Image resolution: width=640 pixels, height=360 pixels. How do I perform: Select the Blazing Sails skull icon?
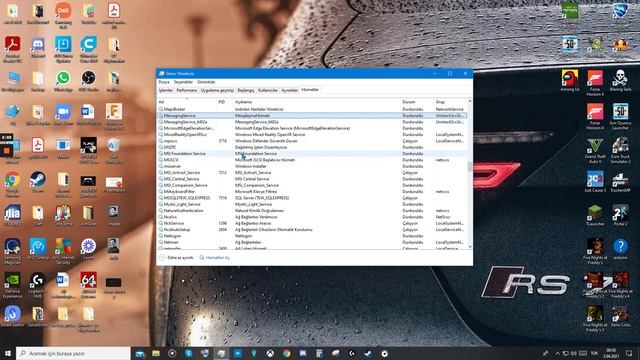coord(620,80)
